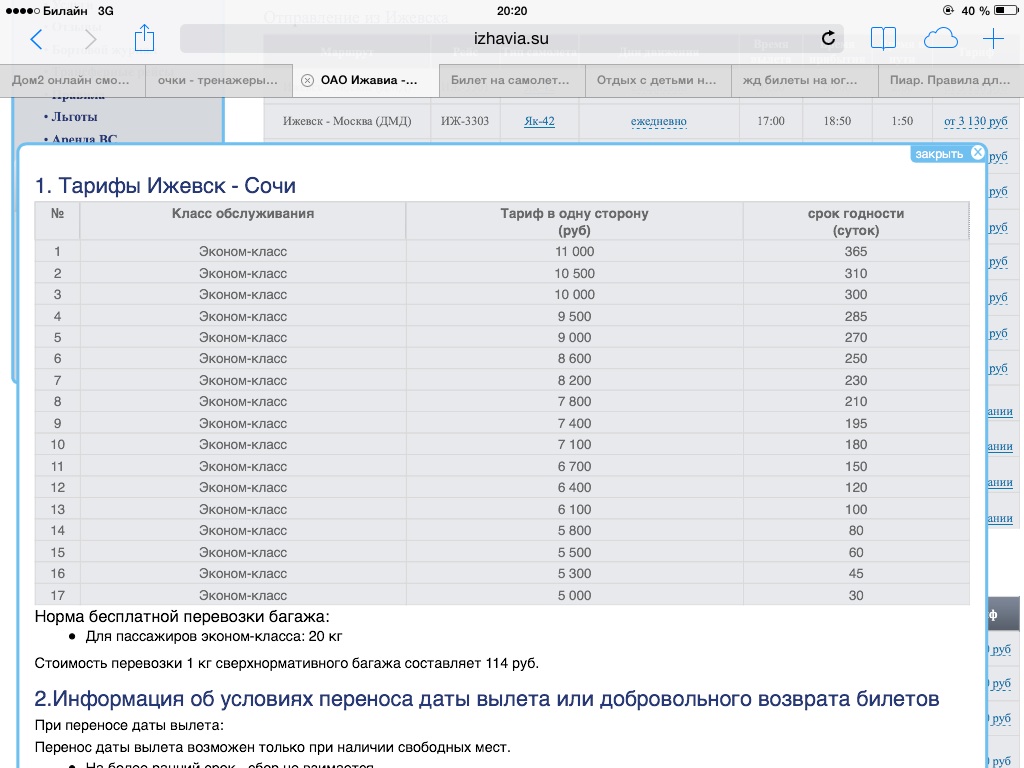Viewport: 1024px width, 768px height.
Task: Tap the ИЖ-3303 flight number
Action: 465,121
